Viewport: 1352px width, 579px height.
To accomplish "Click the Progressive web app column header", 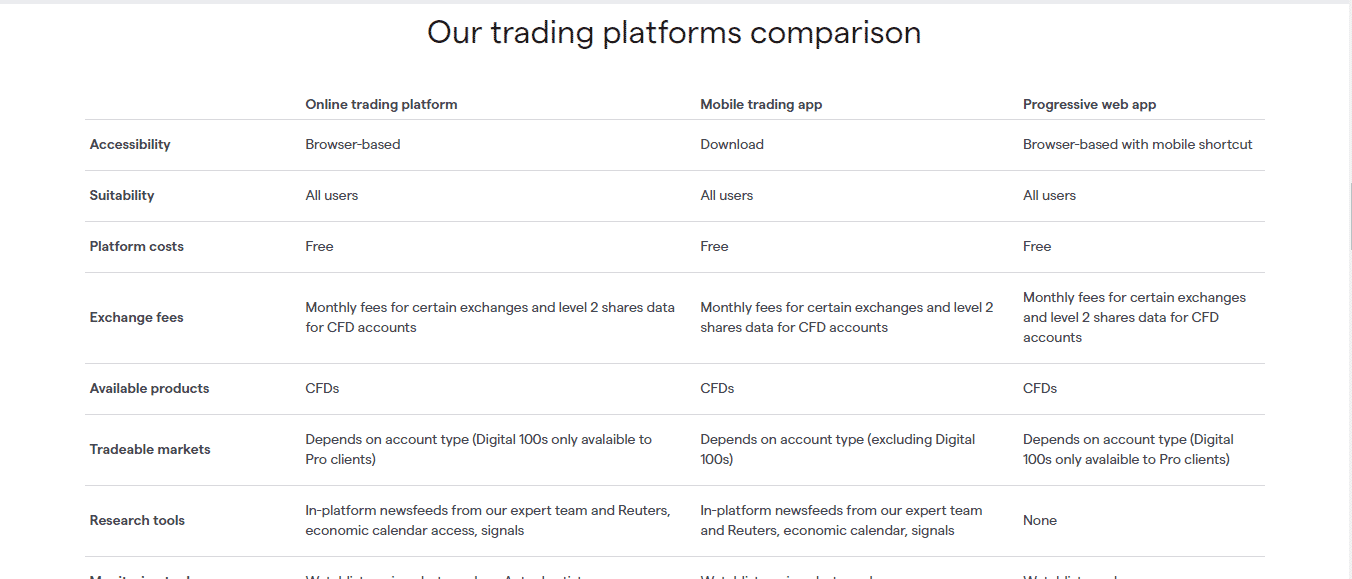I will pos(1089,104).
